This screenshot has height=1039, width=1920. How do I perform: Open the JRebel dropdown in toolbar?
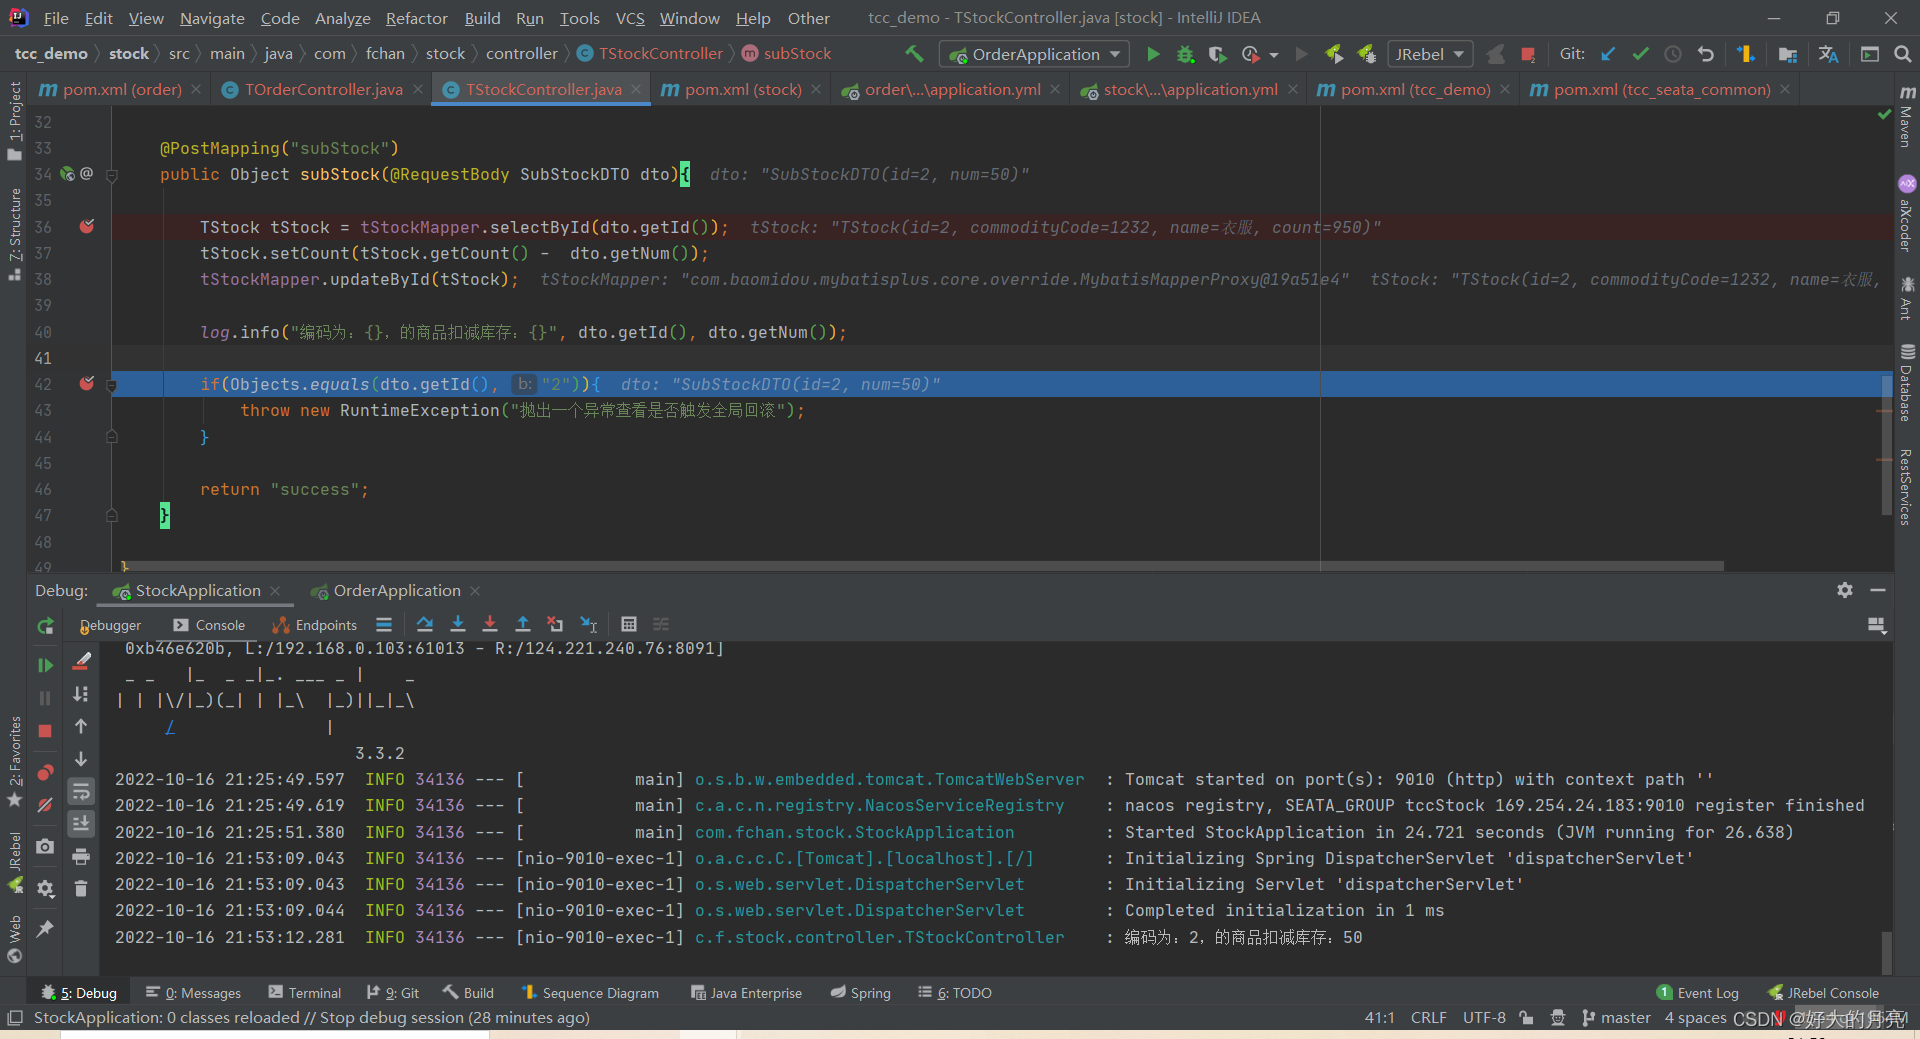tap(1428, 54)
